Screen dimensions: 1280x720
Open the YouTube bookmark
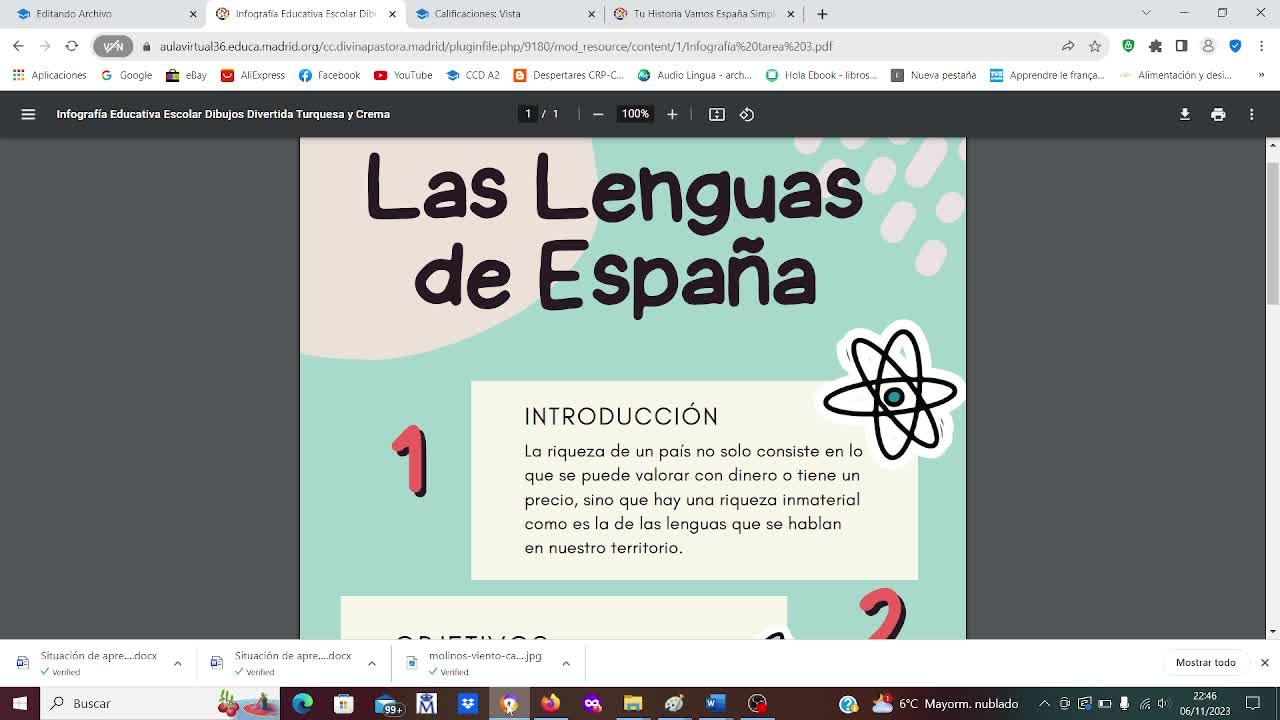coord(403,75)
